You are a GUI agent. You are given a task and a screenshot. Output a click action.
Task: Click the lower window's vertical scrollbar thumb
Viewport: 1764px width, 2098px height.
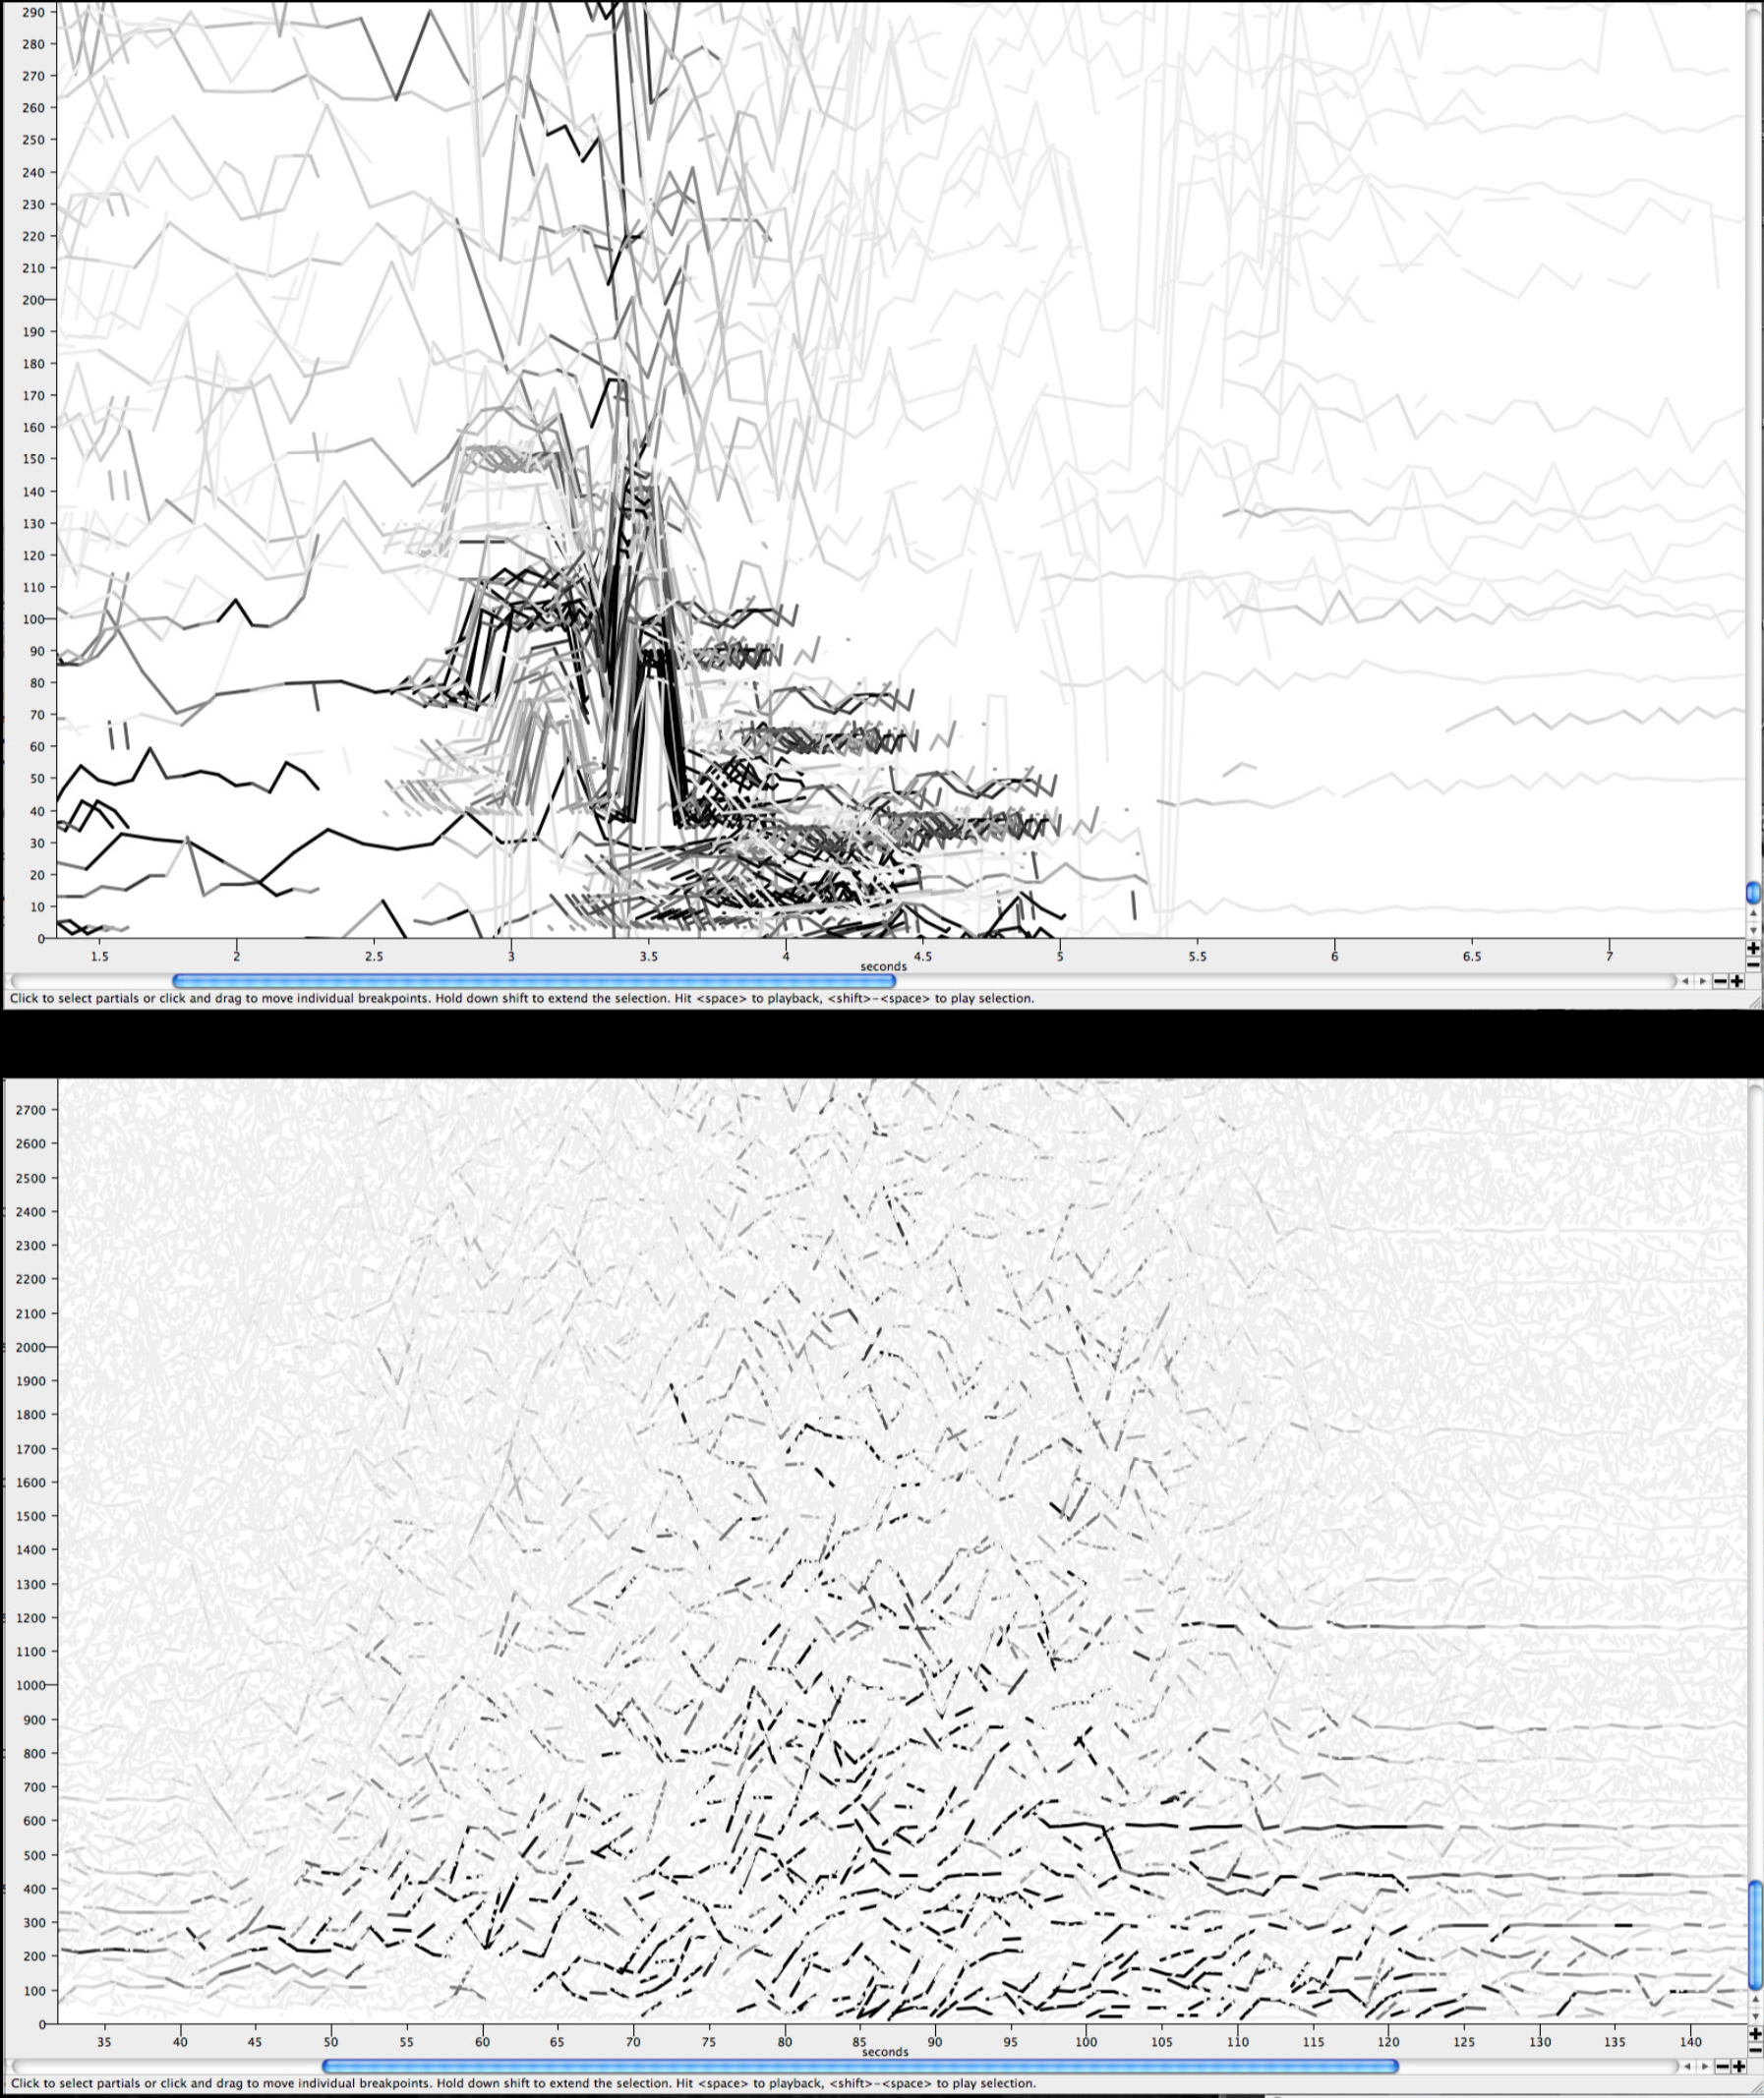pyautogui.click(x=1756, y=1935)
